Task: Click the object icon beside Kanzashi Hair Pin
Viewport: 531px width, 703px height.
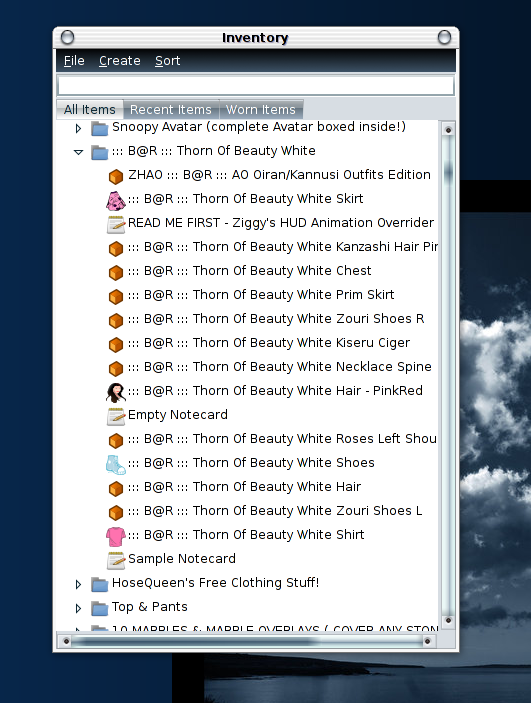Action: (x=116, y=248)
